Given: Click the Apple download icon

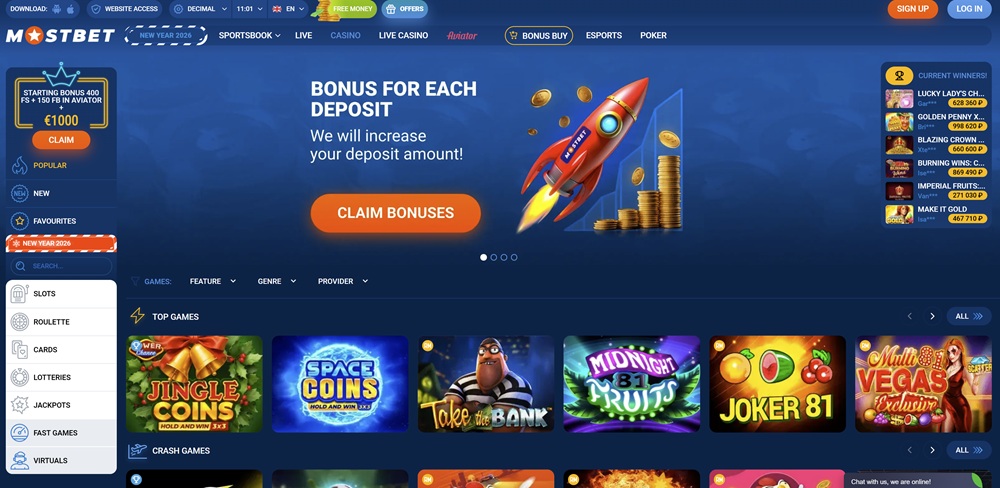Looking at the screenshot, I should (71, 9).
